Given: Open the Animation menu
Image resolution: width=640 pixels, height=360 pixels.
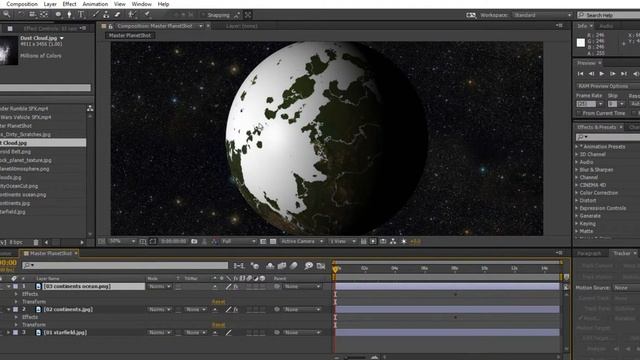Looking at the screenshot, I should (x=95, y=4).
